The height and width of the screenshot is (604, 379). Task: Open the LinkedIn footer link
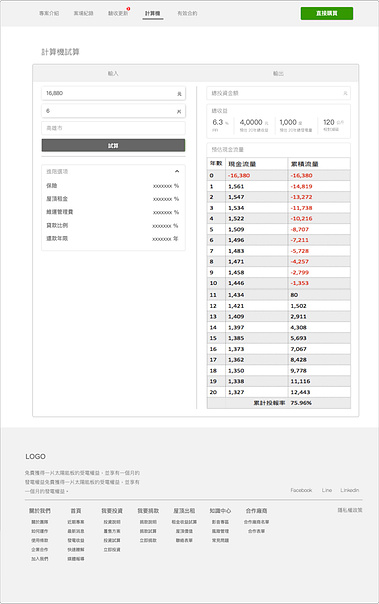350,490
